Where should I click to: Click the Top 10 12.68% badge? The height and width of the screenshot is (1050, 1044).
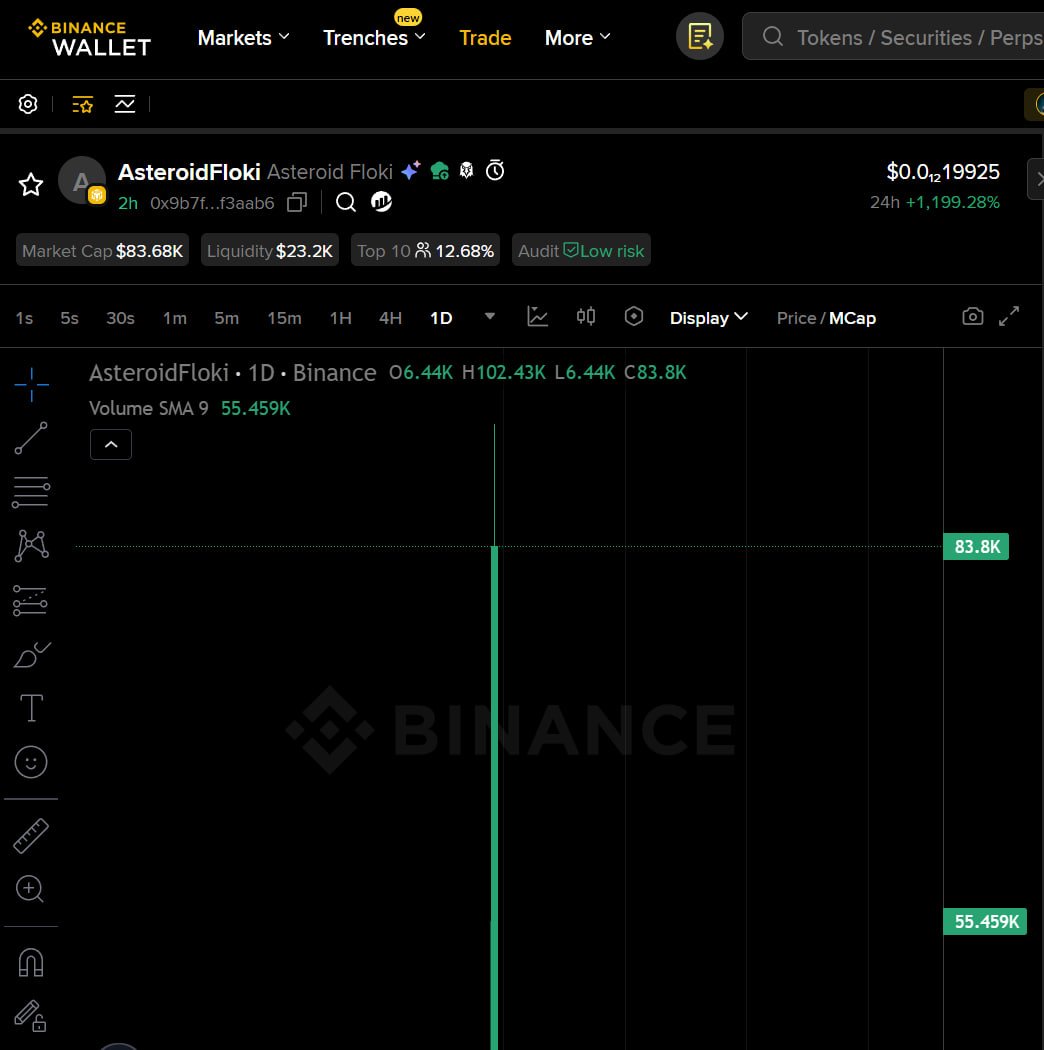pos(425,250)
